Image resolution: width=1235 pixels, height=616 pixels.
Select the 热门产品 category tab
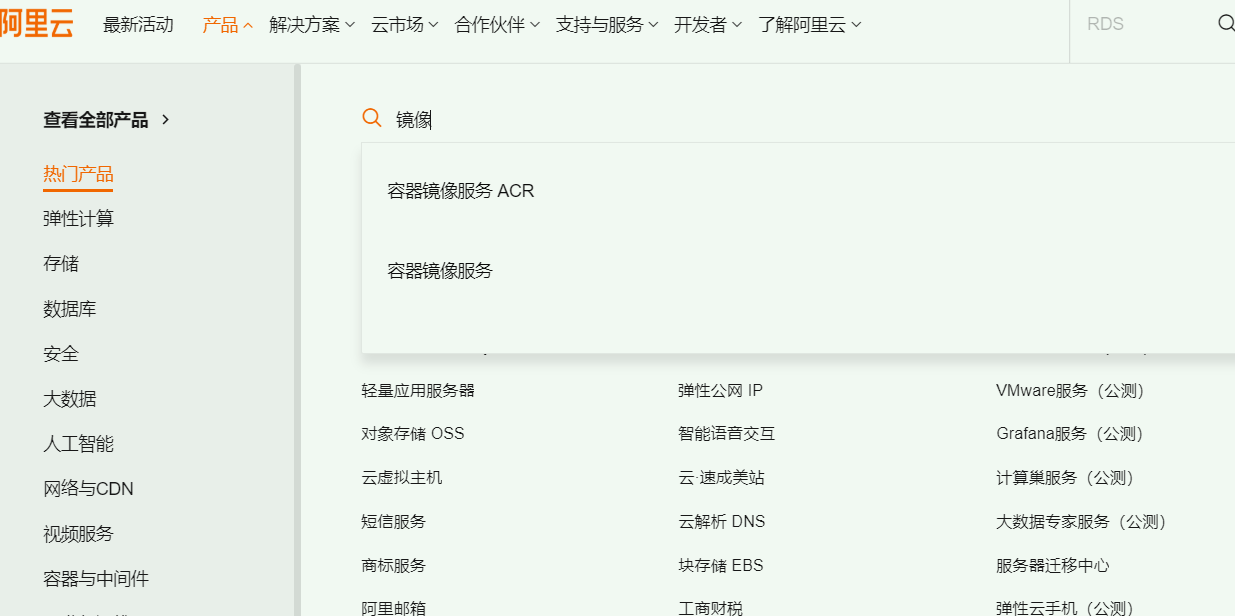(x=78, y=175)
